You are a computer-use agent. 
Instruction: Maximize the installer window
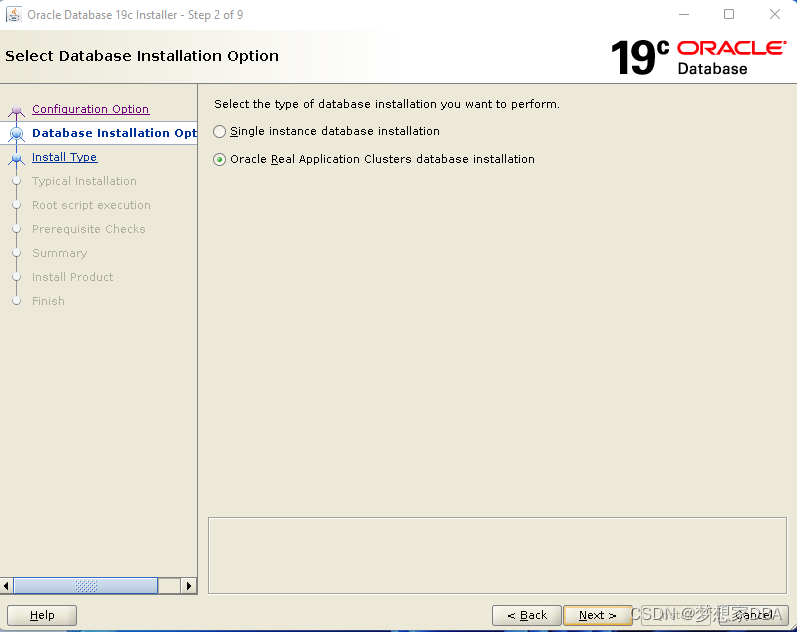tap(729, 14)
